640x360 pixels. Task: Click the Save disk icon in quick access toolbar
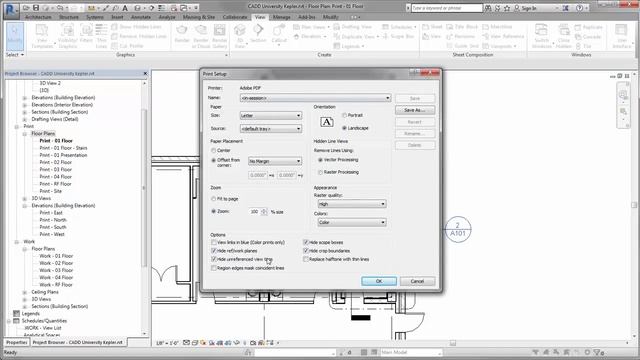pyautogui.click(x=36, y=8)
